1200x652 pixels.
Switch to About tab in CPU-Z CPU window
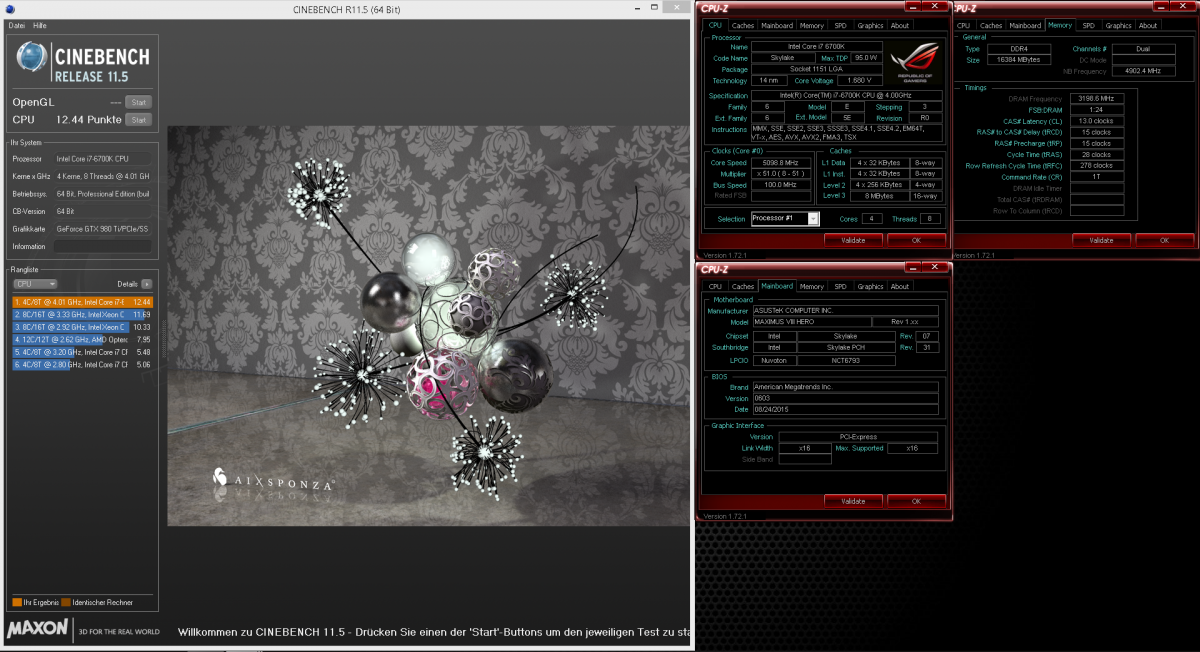[x=900, y=25]
